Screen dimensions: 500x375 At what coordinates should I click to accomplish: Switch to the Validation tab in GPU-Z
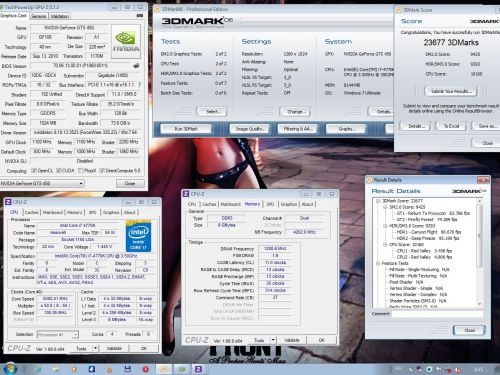tap(60, 16)
